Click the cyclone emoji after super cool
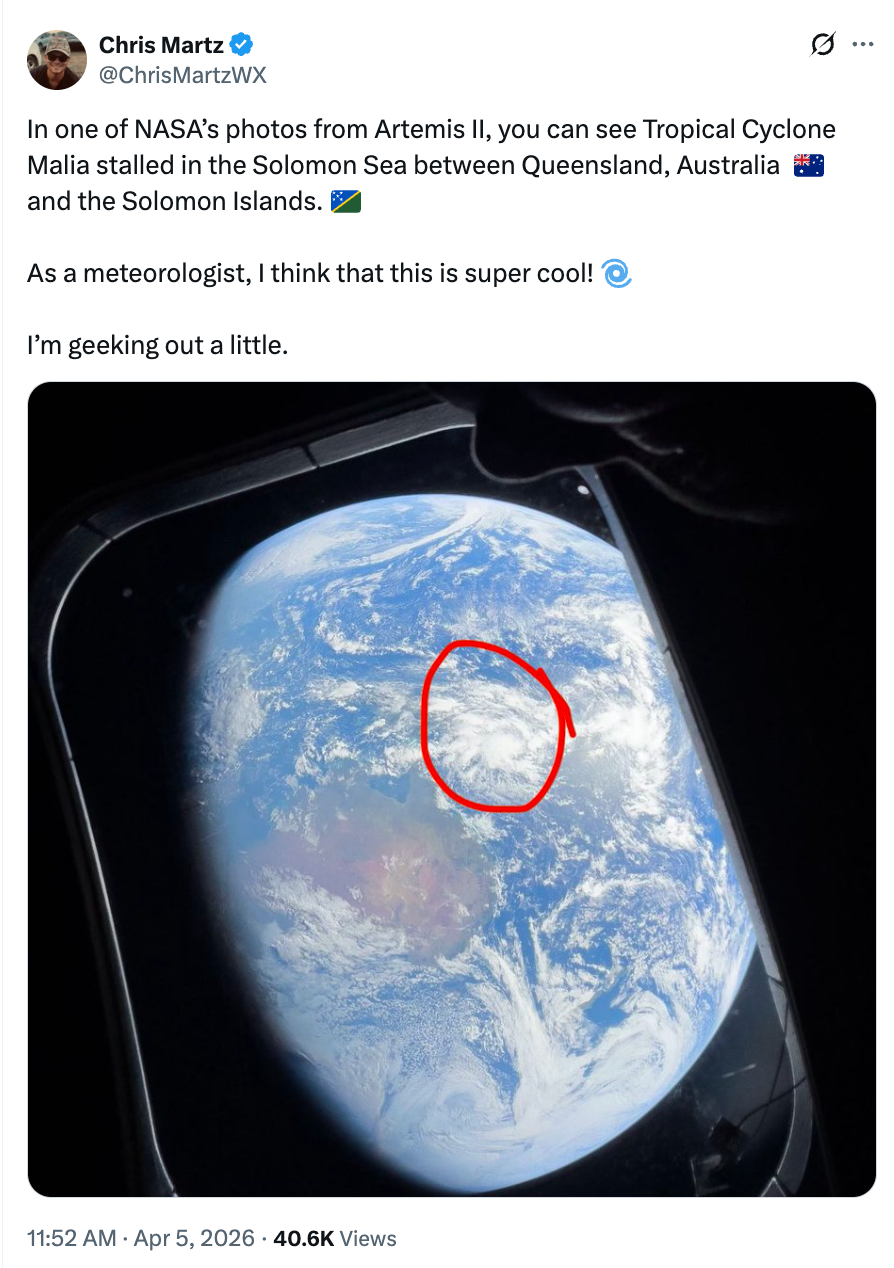 click(617, 273)
